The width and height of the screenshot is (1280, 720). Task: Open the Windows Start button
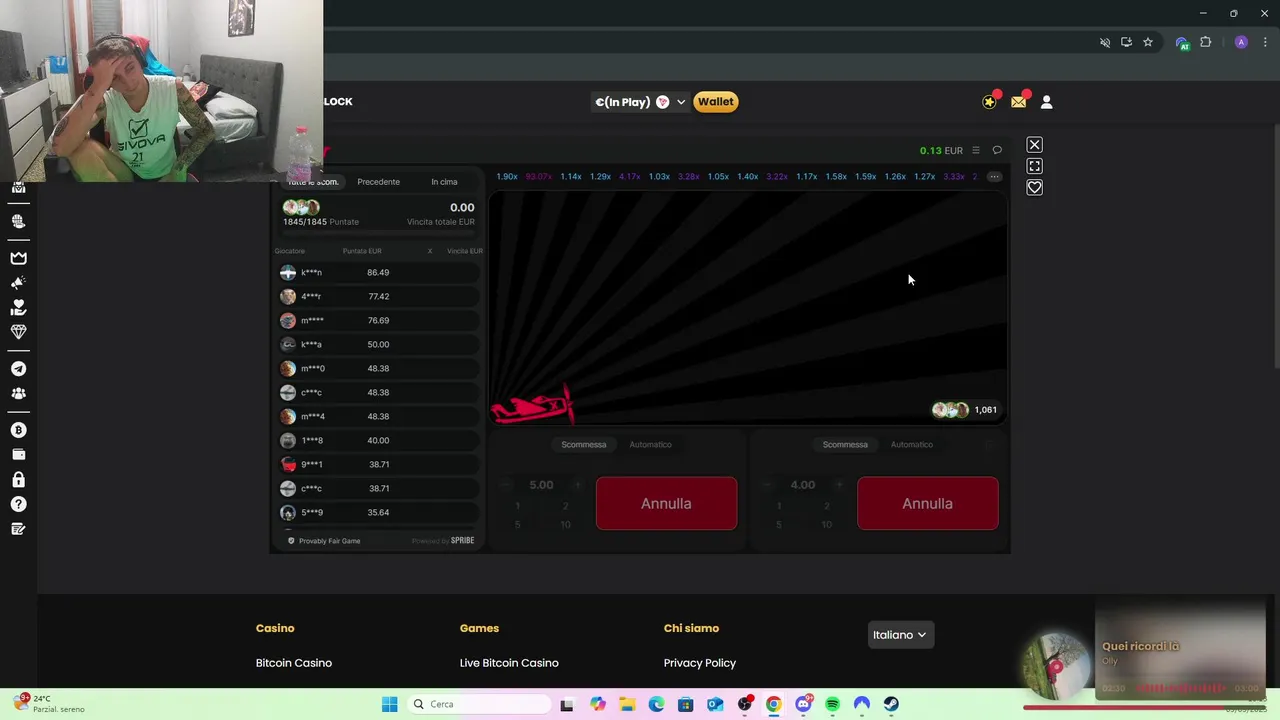coord(389,704)
